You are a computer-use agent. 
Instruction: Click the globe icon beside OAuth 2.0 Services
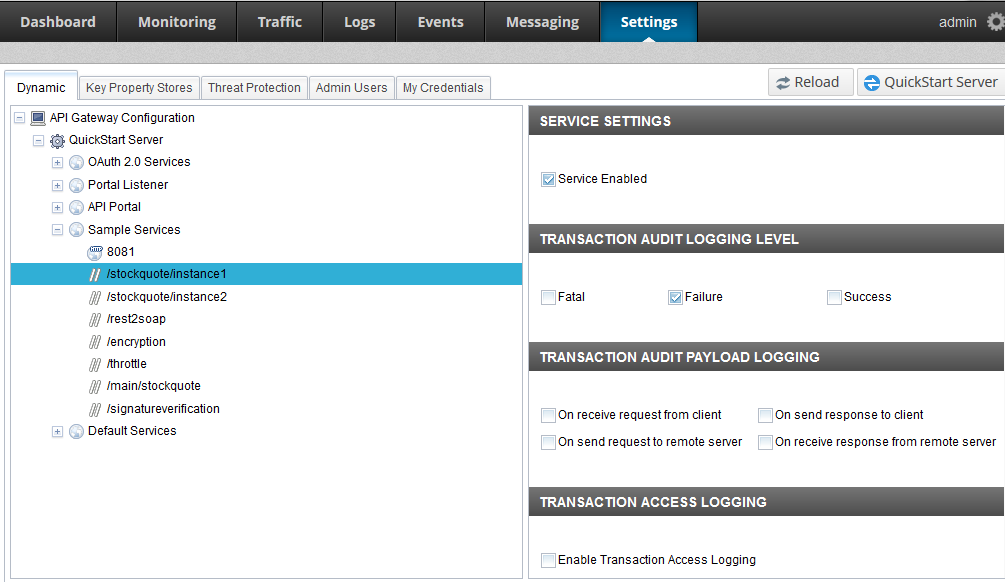75,162
